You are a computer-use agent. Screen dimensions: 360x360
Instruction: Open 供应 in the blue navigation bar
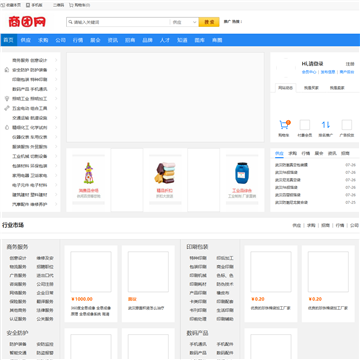pyautogui.click(x=26, y=40)
